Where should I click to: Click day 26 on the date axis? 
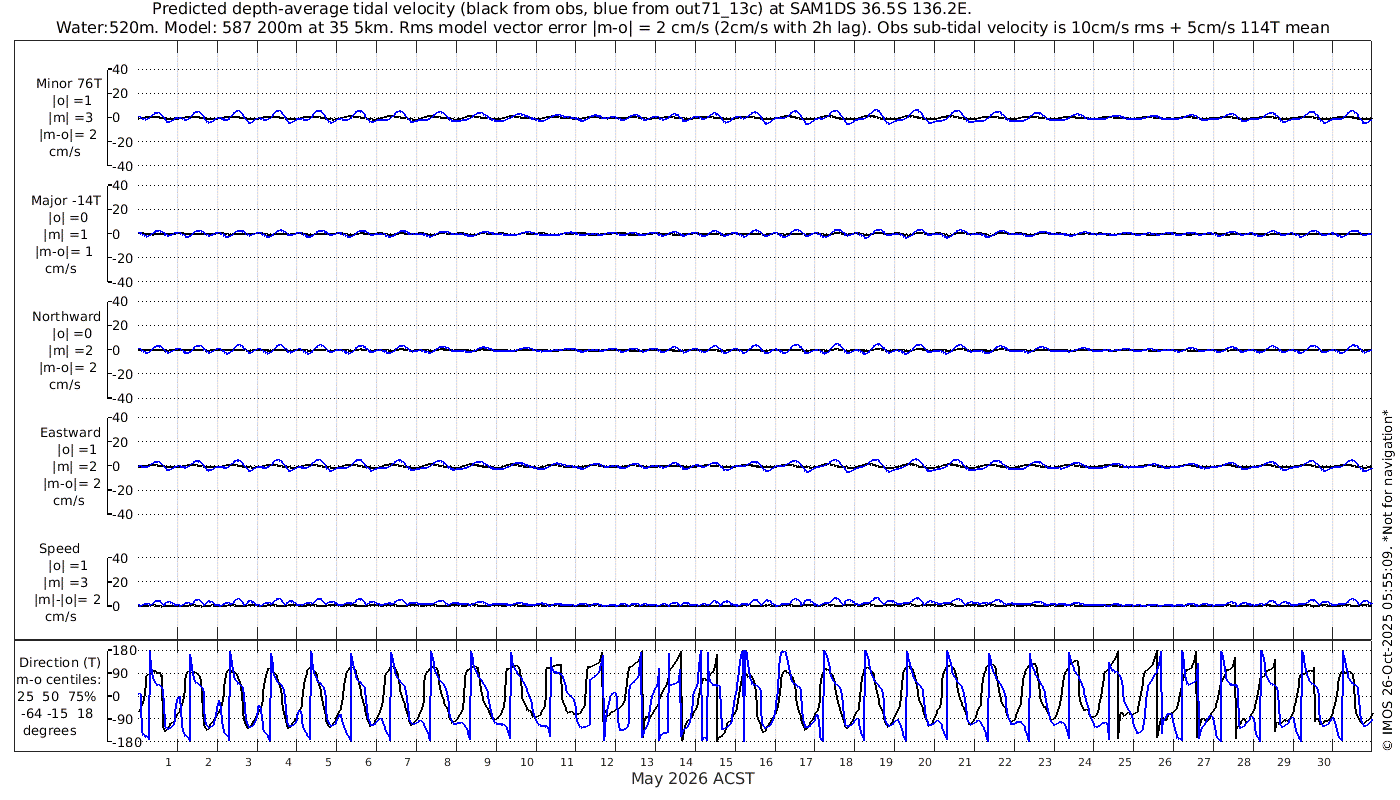(x=1164, y=762)
